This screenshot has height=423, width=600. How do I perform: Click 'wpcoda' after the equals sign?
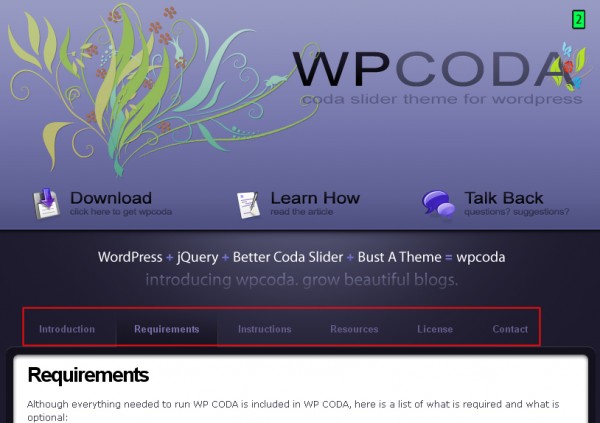481,258
